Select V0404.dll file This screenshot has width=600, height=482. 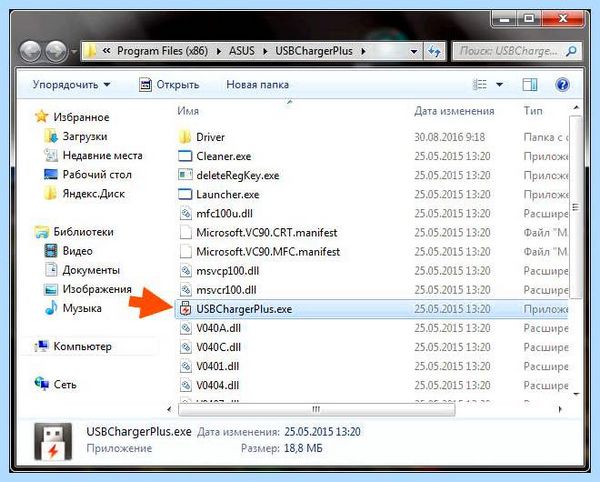(217, 385)
